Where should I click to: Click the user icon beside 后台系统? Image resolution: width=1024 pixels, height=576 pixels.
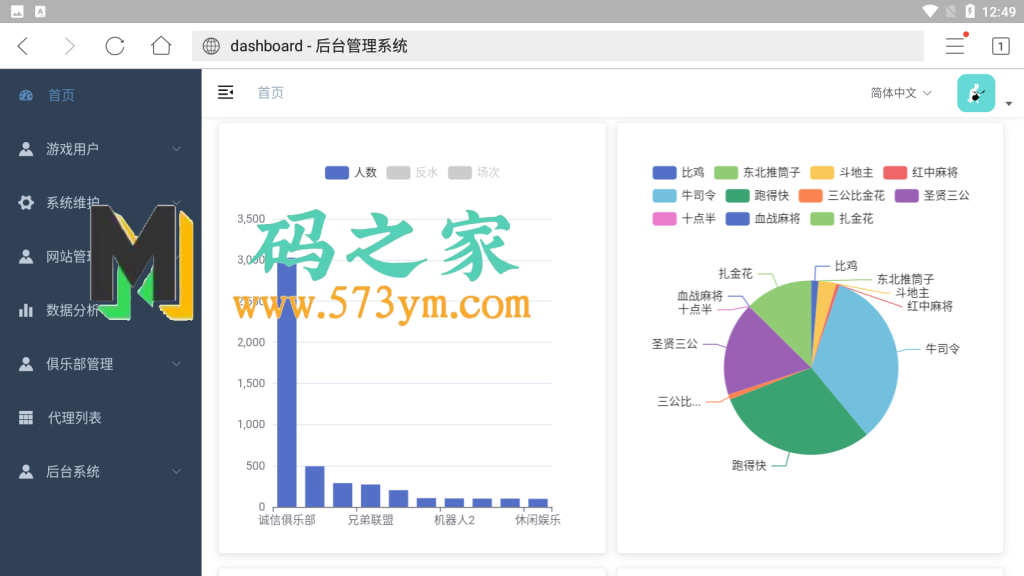tap(26, 472)
